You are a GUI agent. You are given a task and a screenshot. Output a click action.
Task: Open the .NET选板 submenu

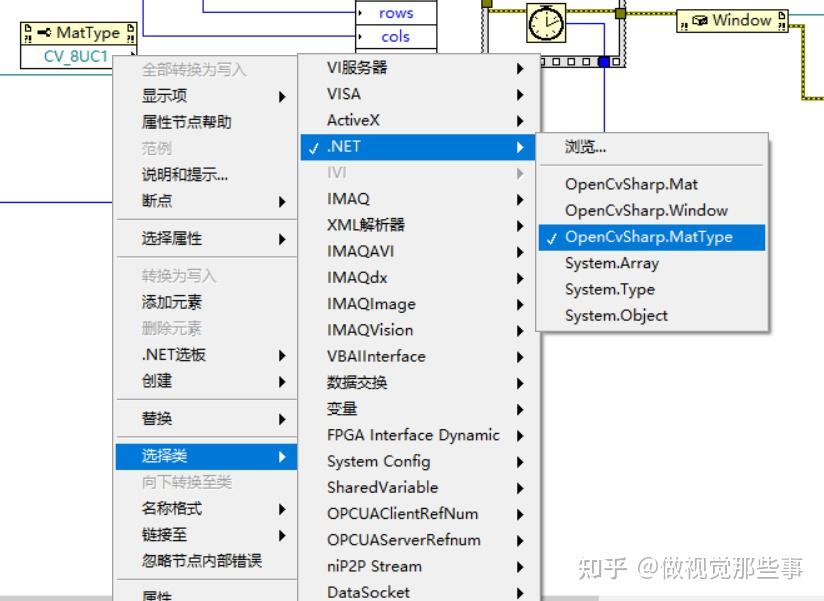pos(207,355)
